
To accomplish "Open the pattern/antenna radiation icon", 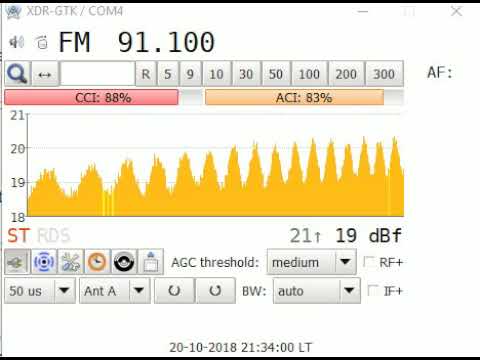I will 44,262.
